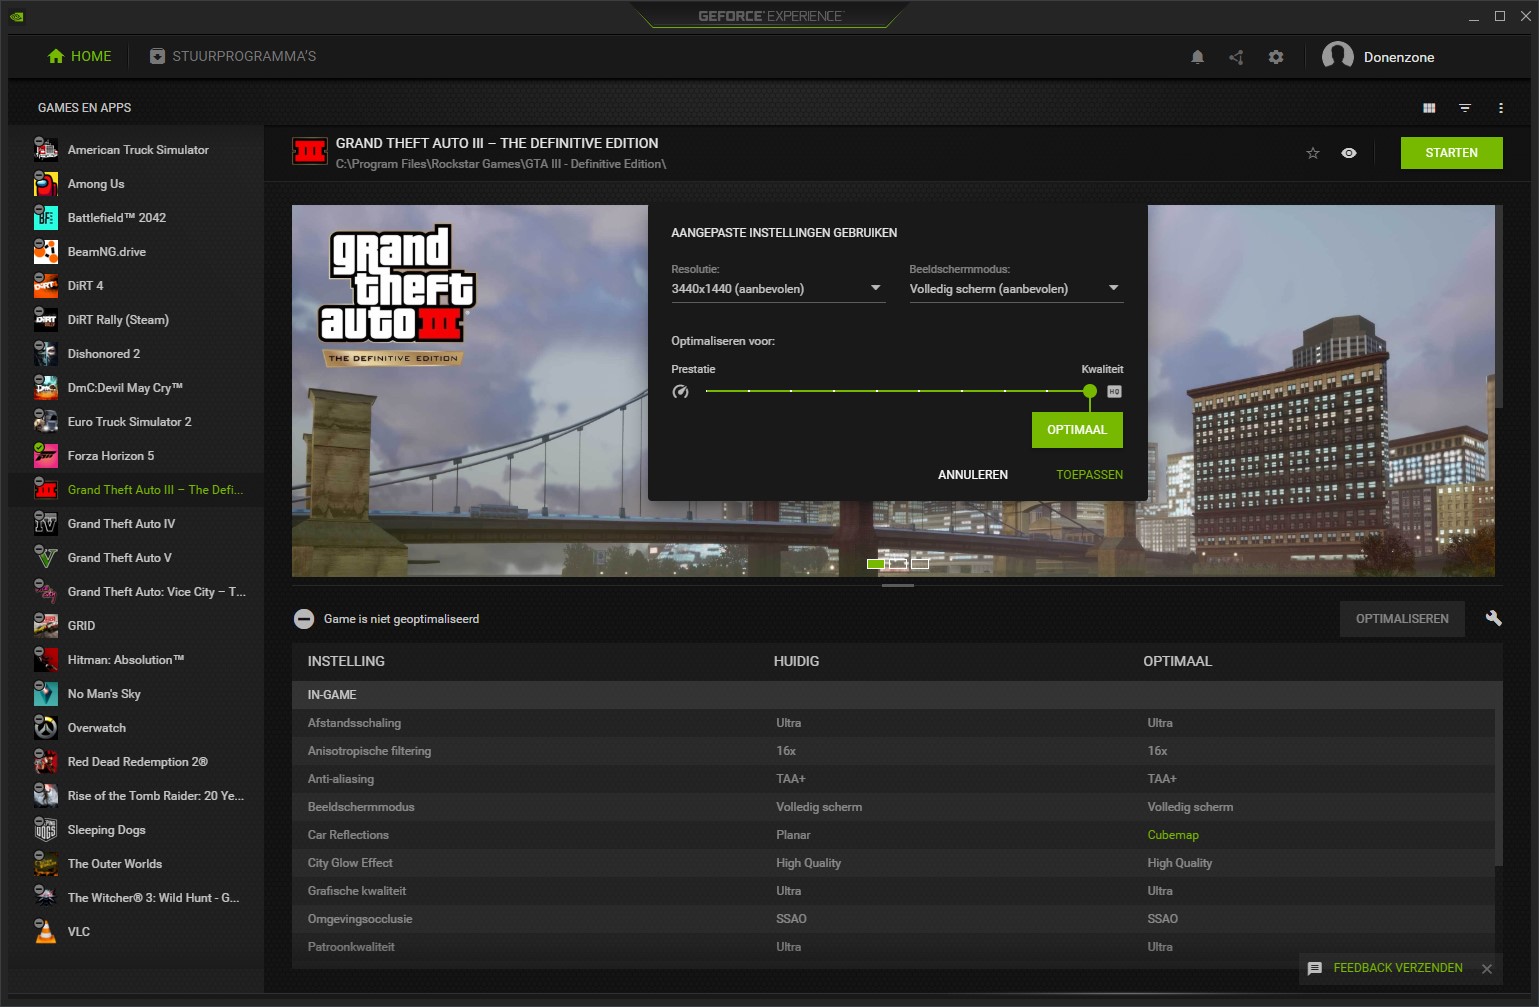Viewport: 1539px width, 1007px height.
Task: Click TOEPASSEN to apply settings
Action: pos(1089,475)
